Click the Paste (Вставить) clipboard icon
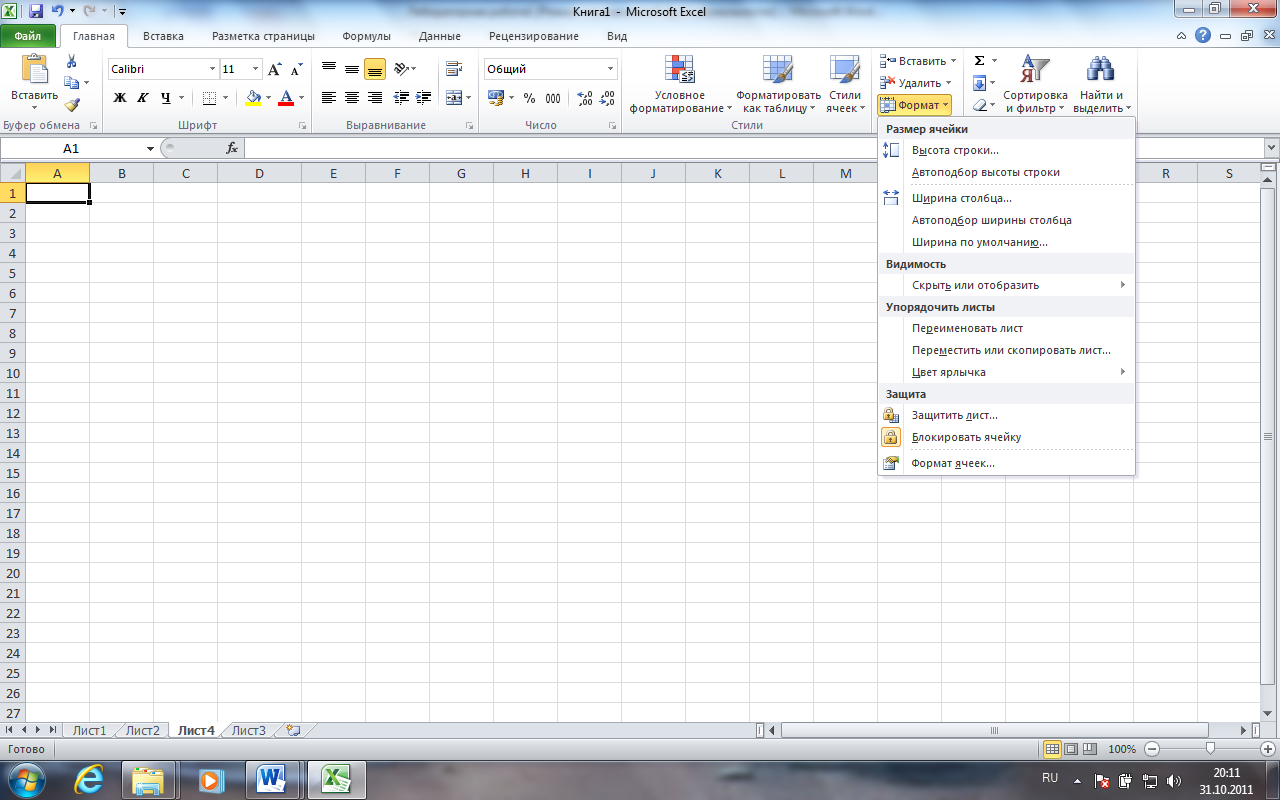This screenshot has height=800, width=1280. coord(34,70)
